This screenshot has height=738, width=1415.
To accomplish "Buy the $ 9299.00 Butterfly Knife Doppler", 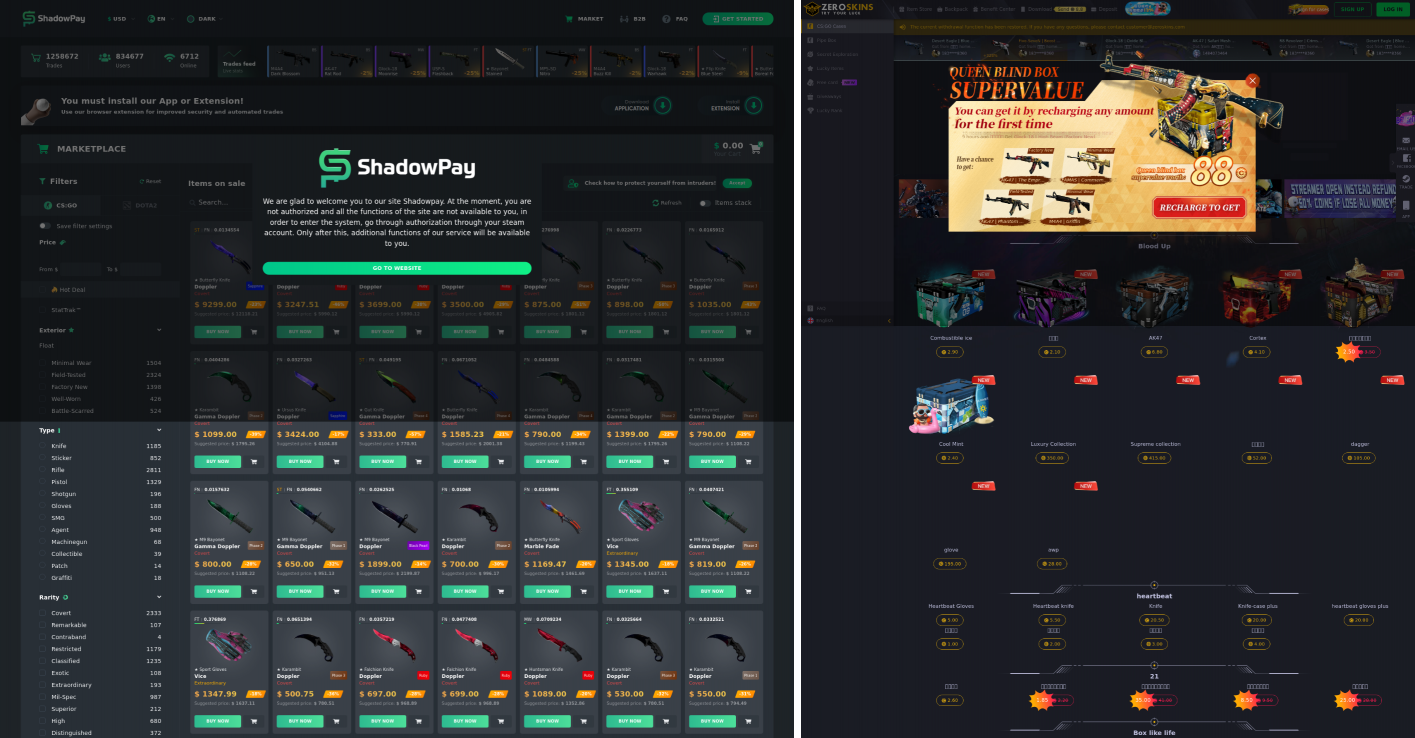I will (x=217, y=331).
